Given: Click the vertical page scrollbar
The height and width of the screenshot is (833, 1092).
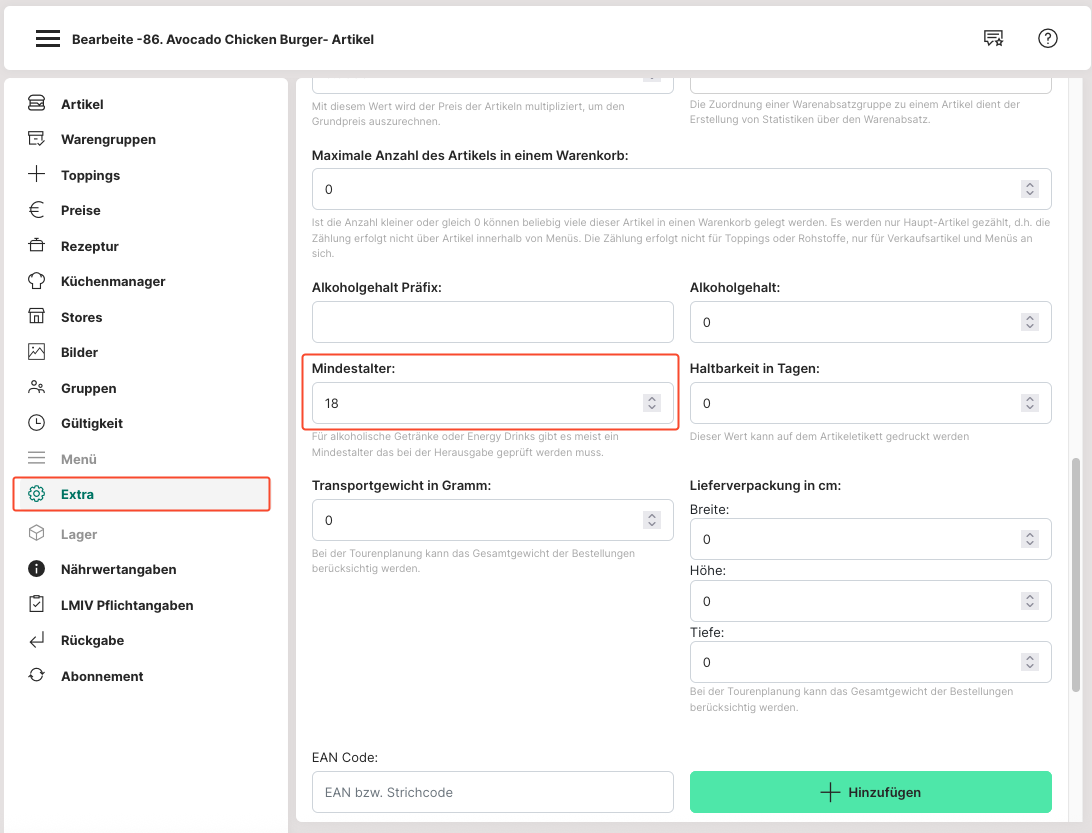Looking at the screenshot, I should click(1076, 575).
